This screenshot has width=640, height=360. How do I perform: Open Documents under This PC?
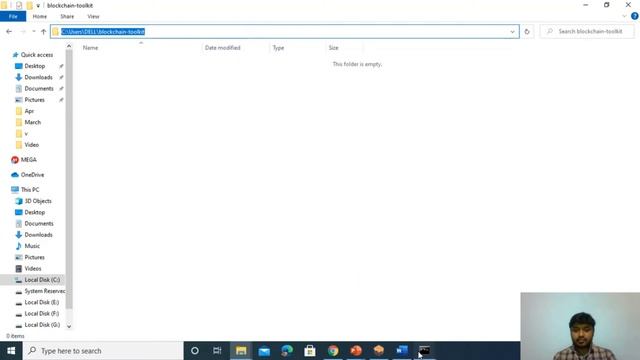tap(39, 223)
